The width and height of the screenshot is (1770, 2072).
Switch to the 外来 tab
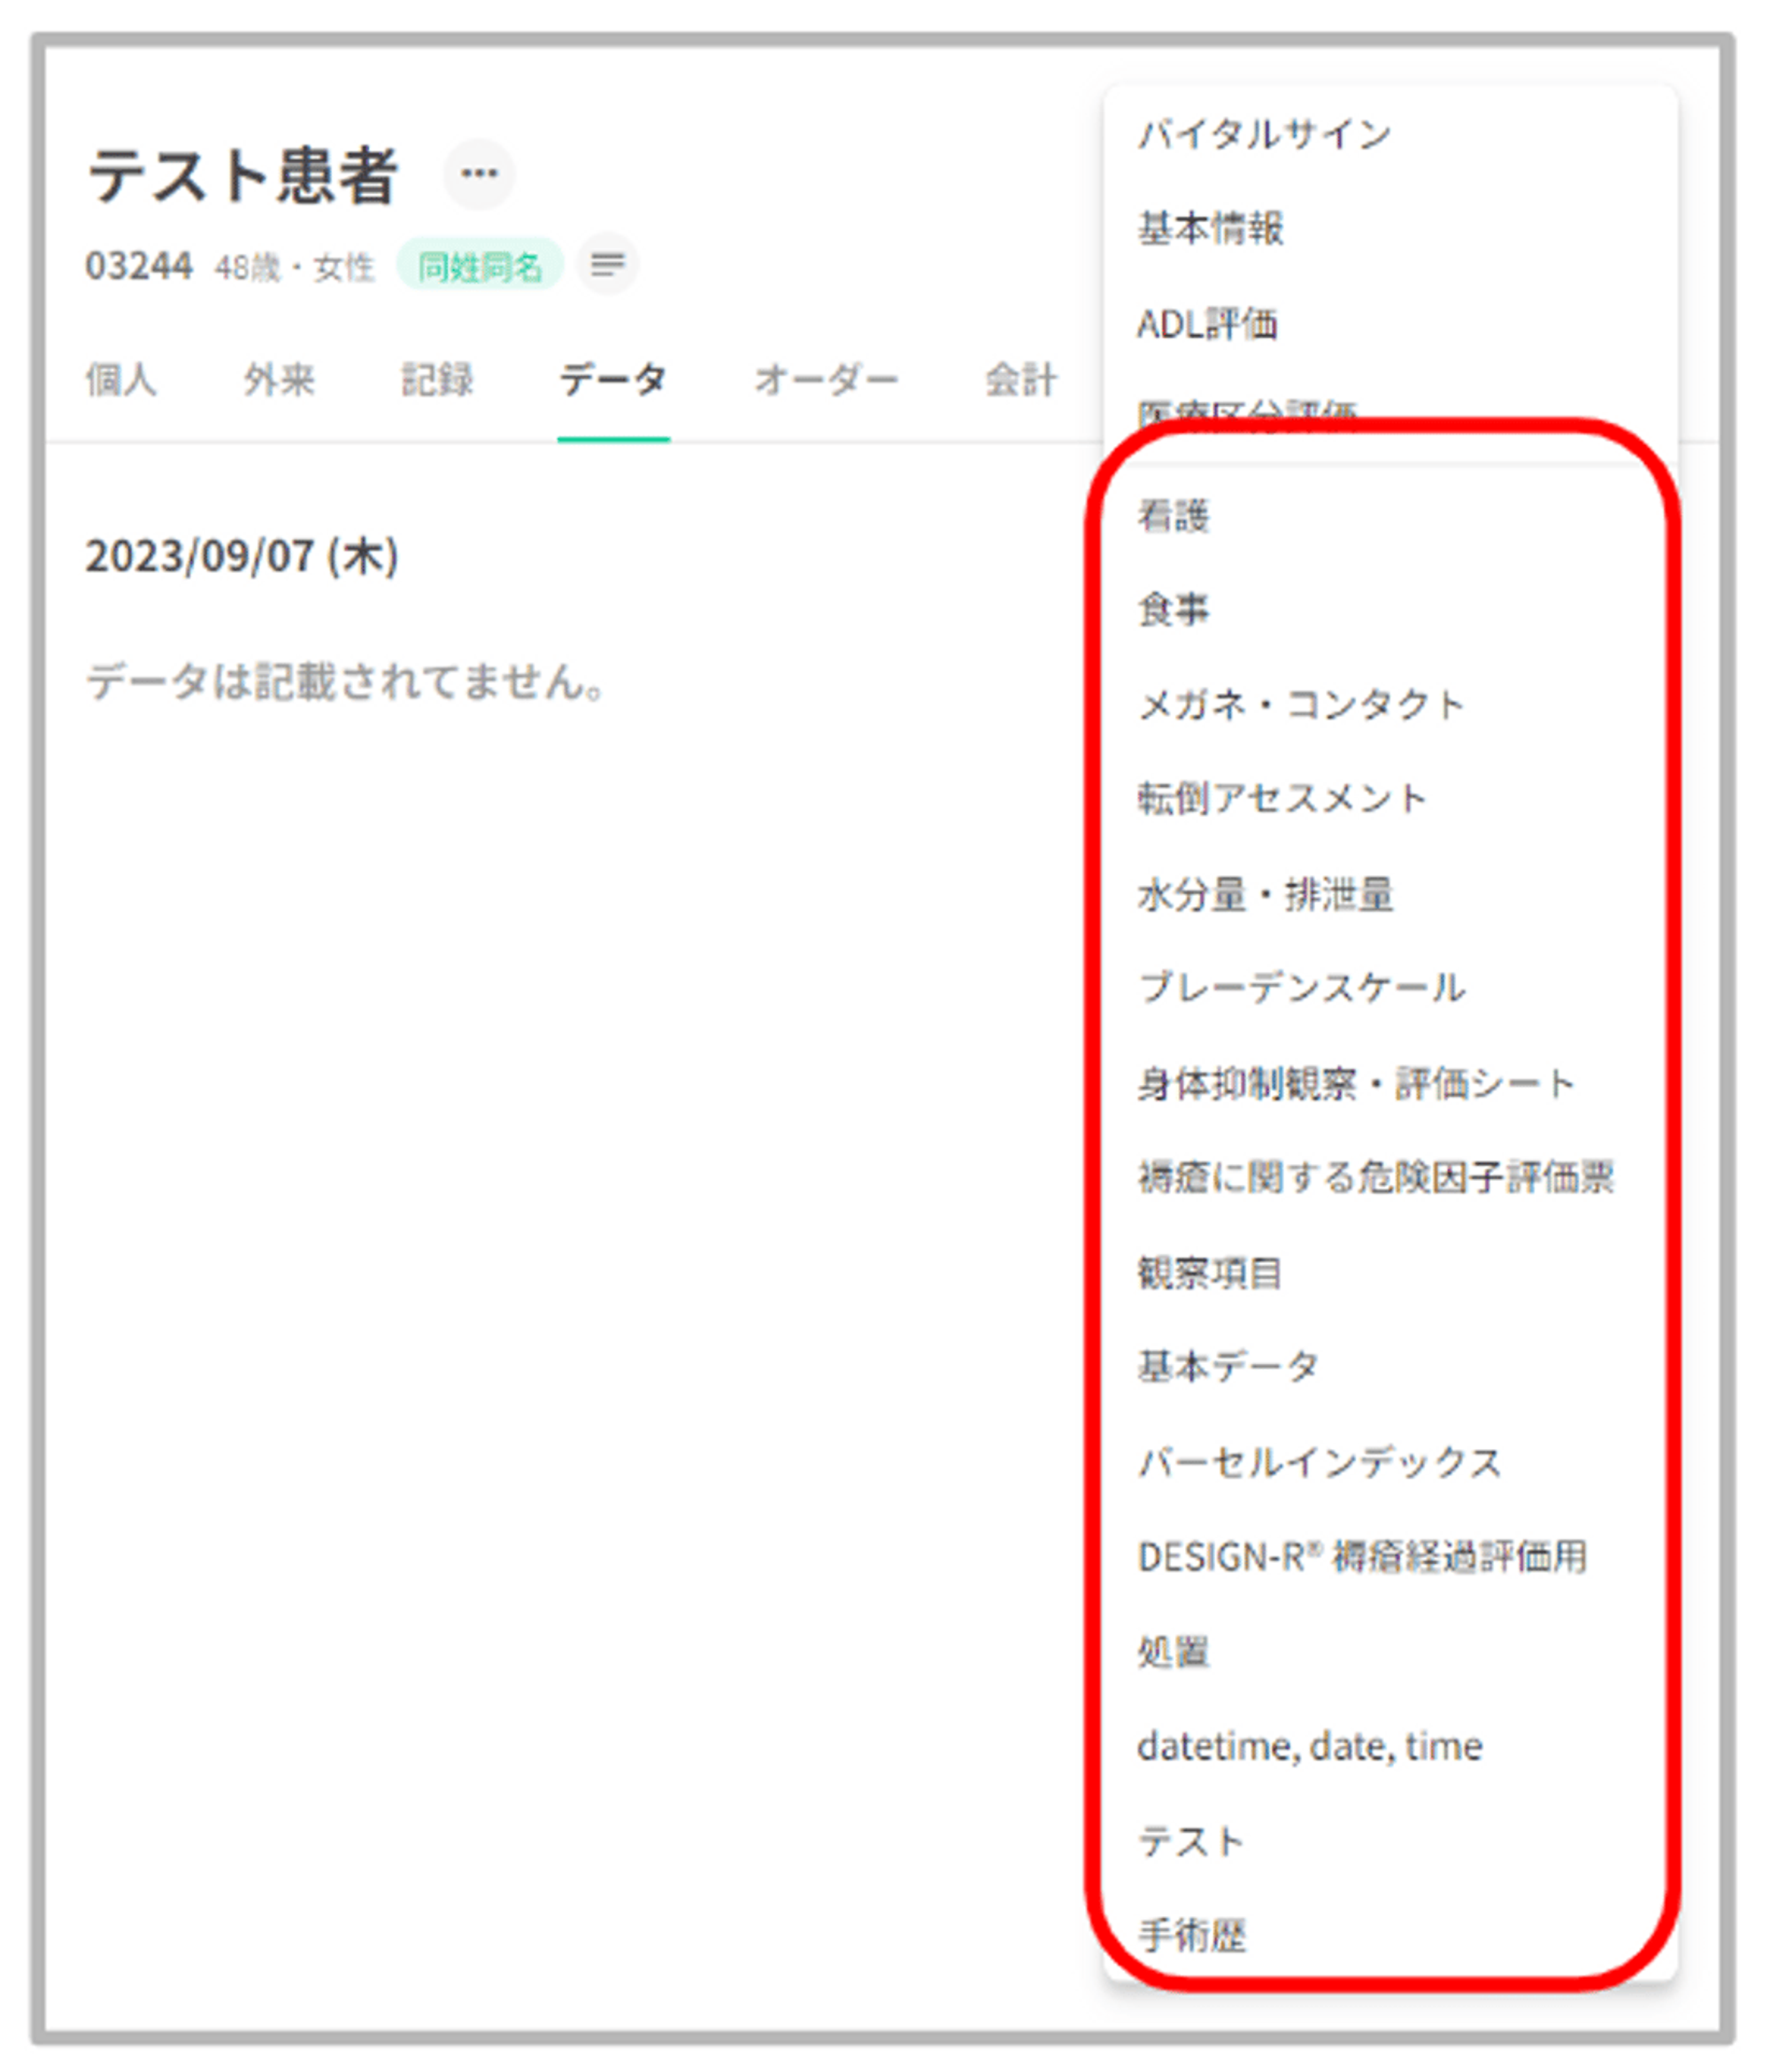point(279,380)
